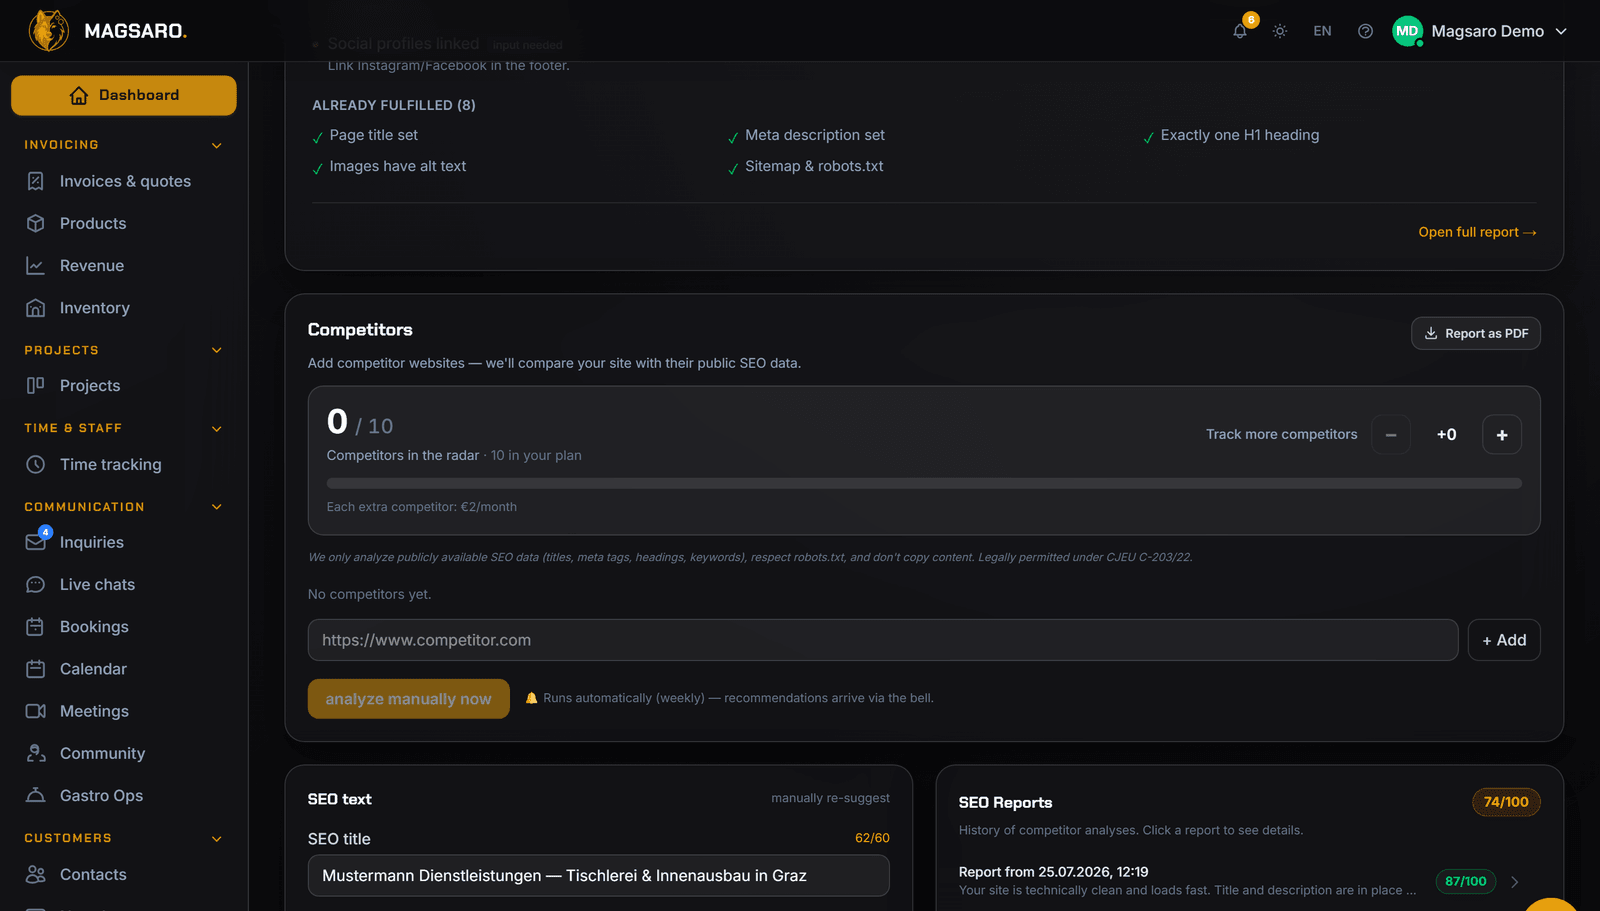Click the Magsaro lion logo
The height and width of the screenshot is (911, 1600).
pyautogui.click(x=48, y=31)
